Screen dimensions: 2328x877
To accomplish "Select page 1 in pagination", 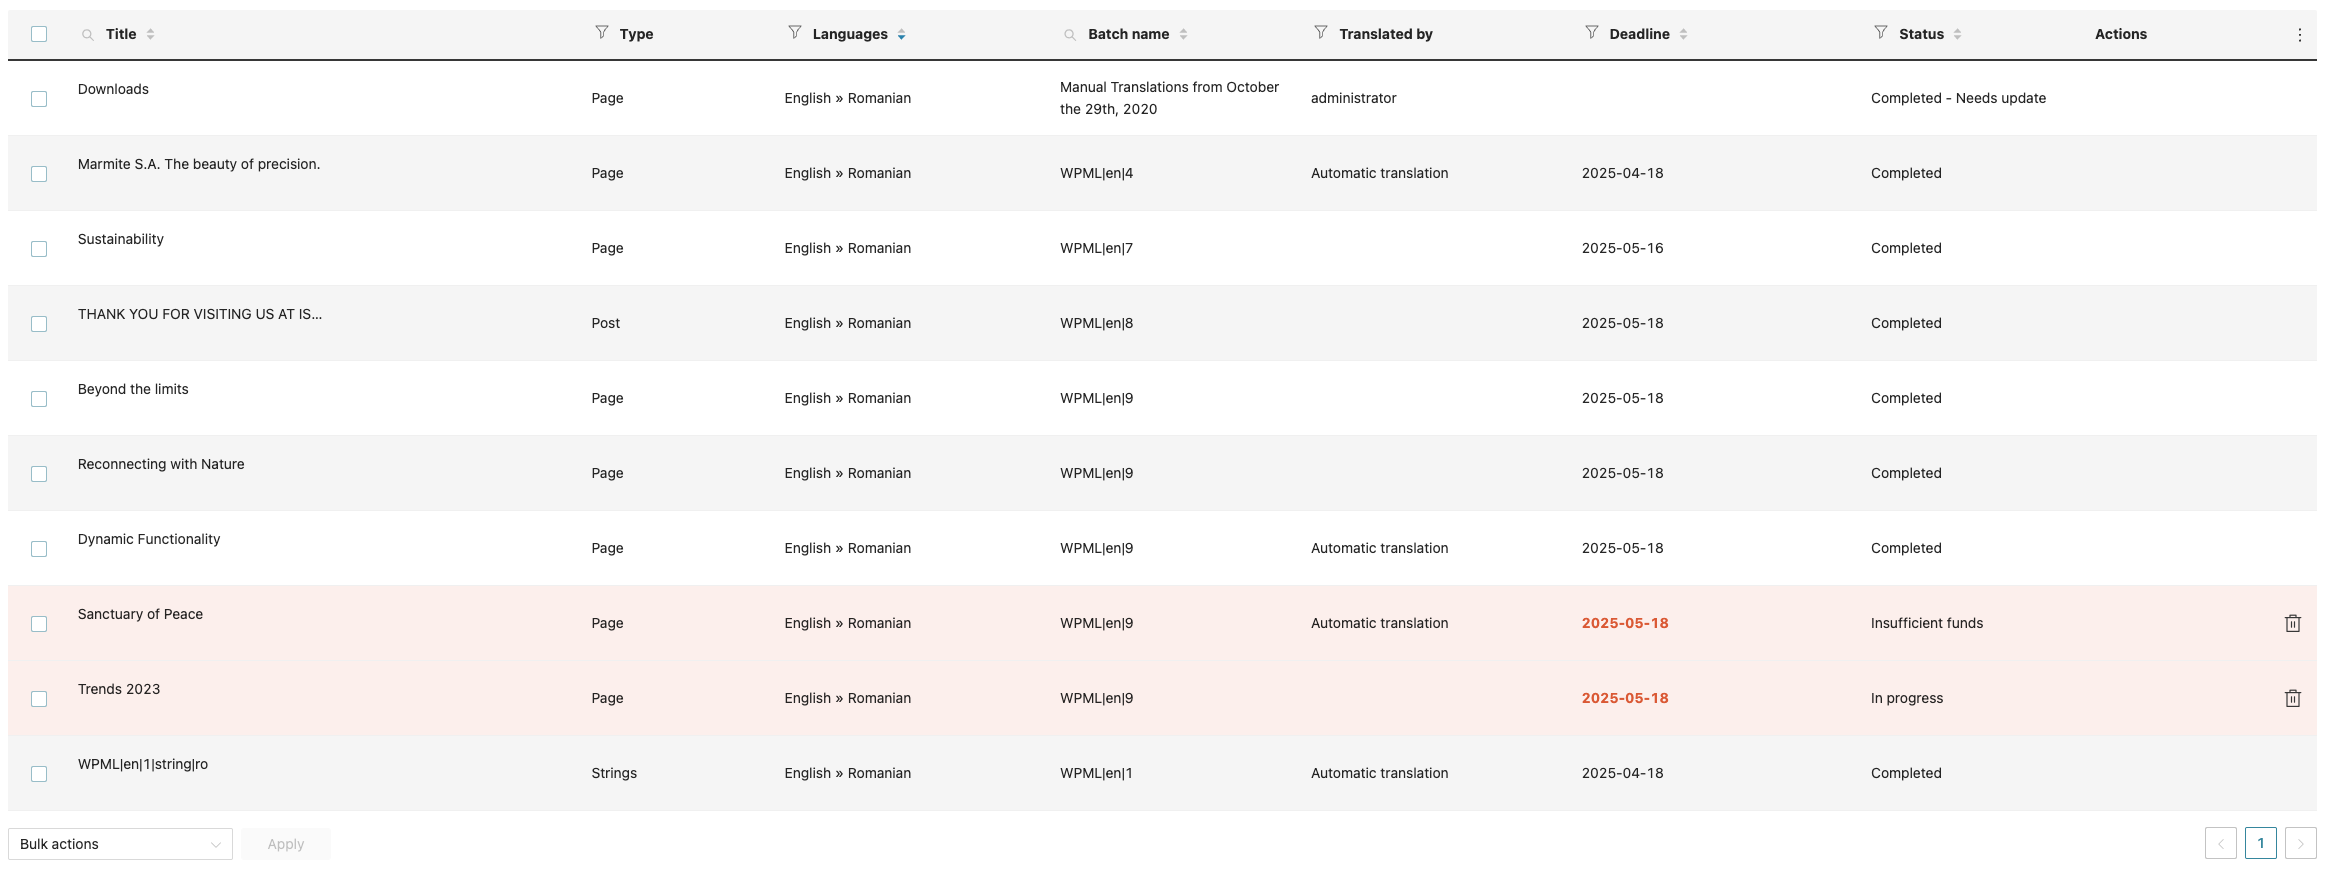I will coord(2261,843).
